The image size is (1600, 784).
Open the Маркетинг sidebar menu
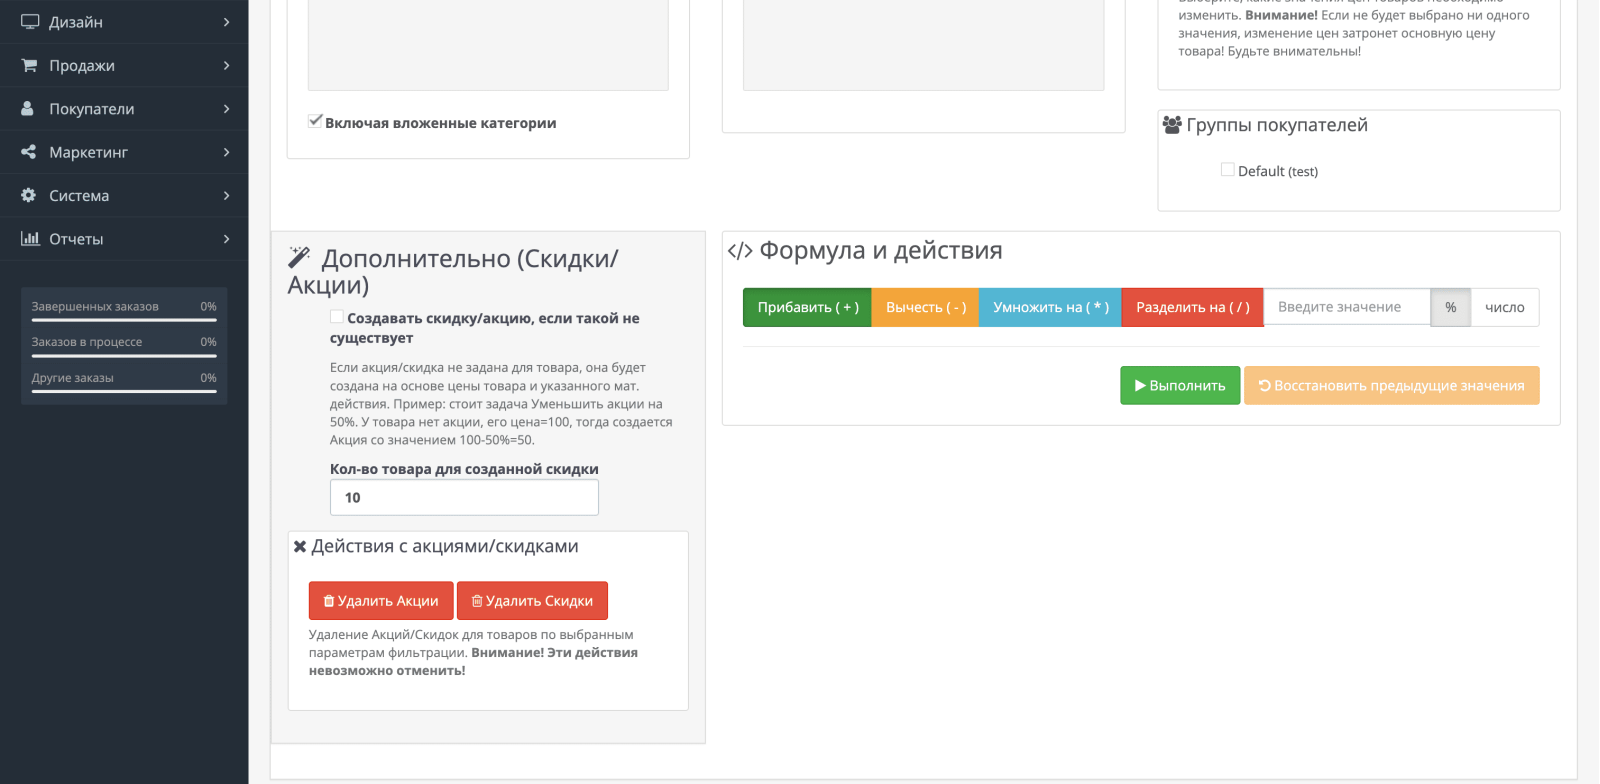click(124, 152)
